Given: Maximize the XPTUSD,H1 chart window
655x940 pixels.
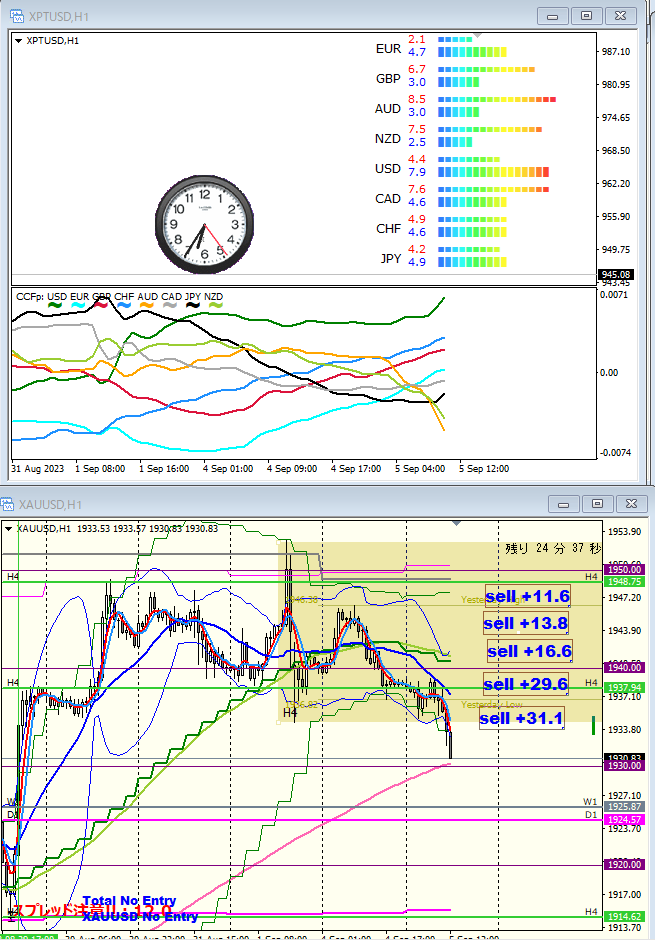Looking at the screenshot, I should pos(587,16).
